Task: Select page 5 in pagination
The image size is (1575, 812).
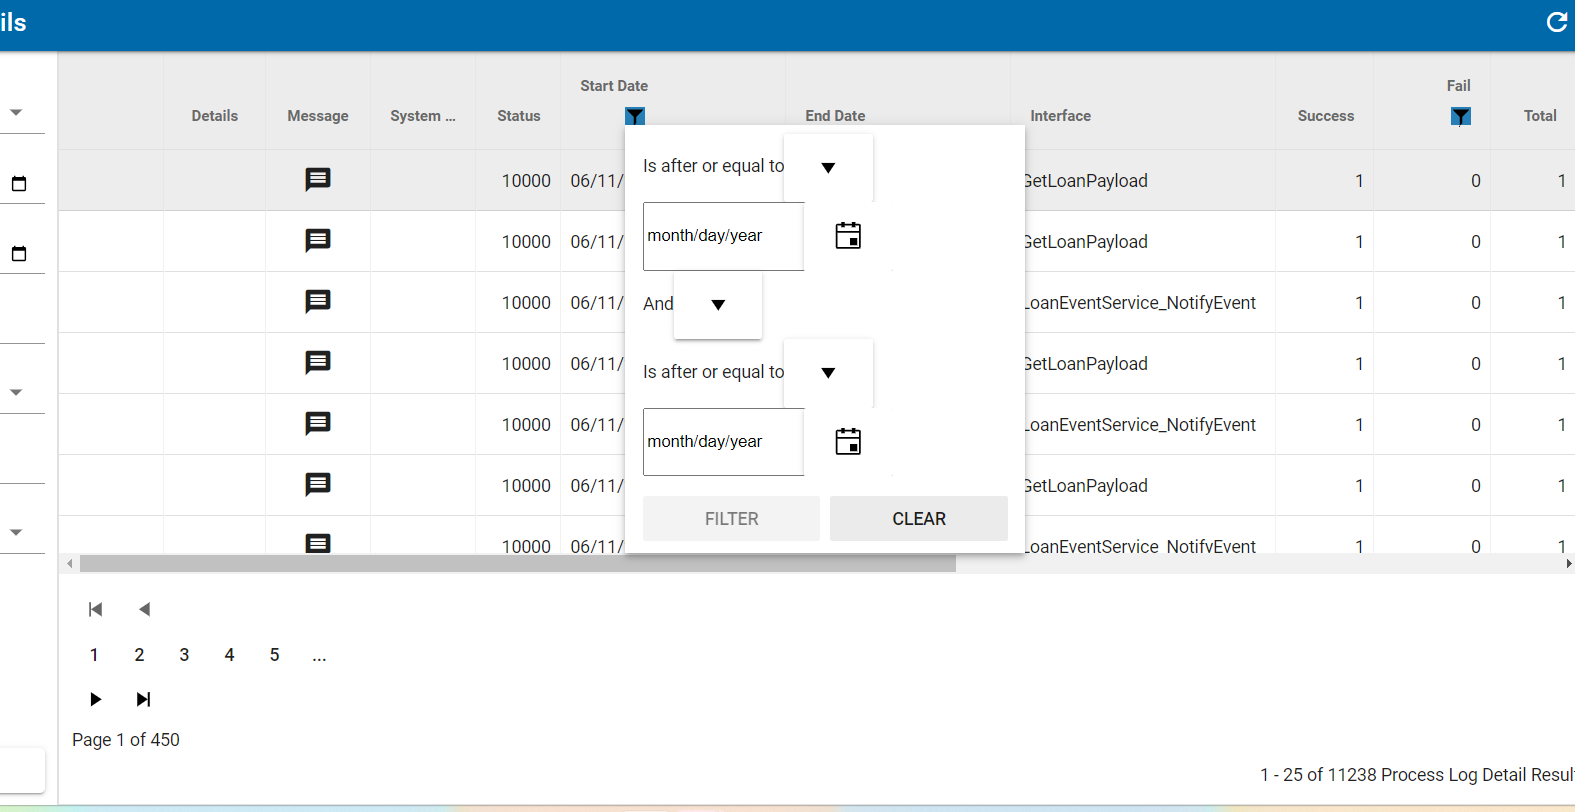Action: [274, 655]
